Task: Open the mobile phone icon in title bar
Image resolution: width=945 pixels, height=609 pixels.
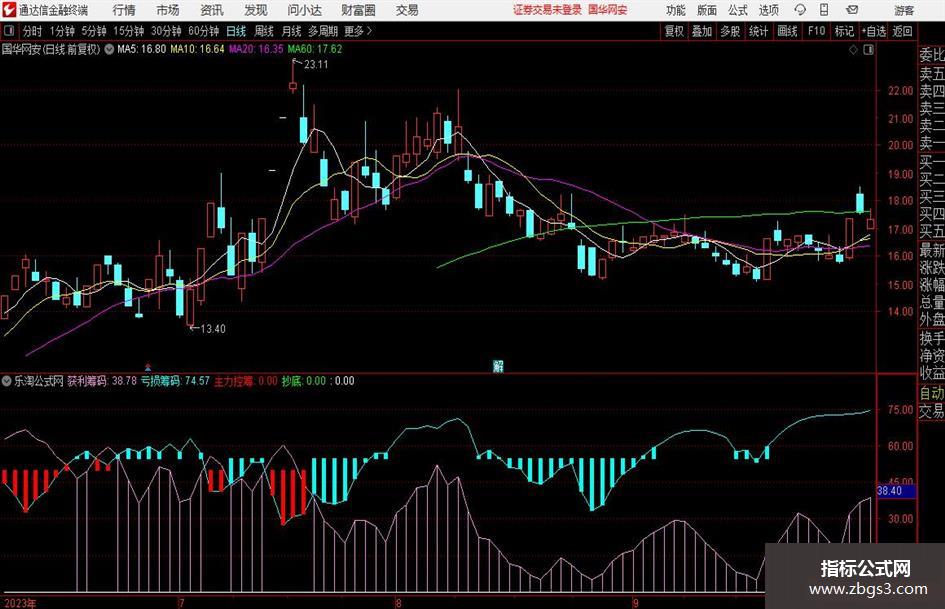Action: pyautogui.click(x=824, y=10)
